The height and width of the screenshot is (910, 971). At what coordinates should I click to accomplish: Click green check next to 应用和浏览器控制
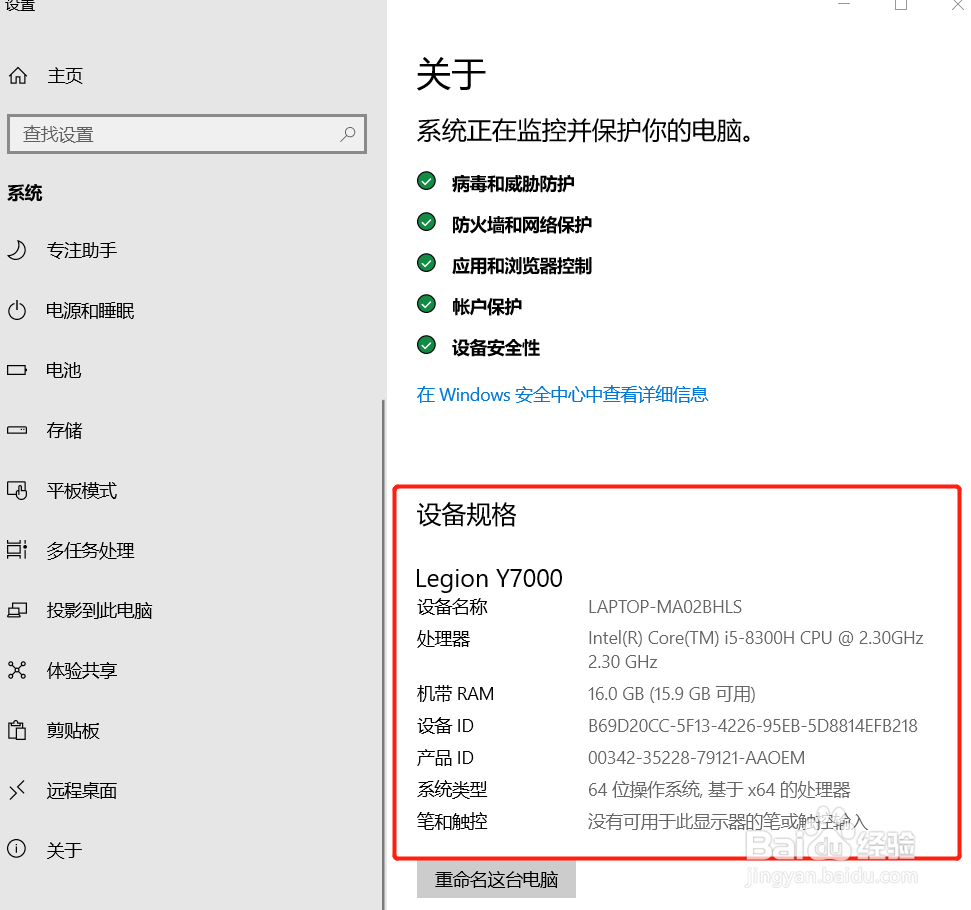click(426, 263)
